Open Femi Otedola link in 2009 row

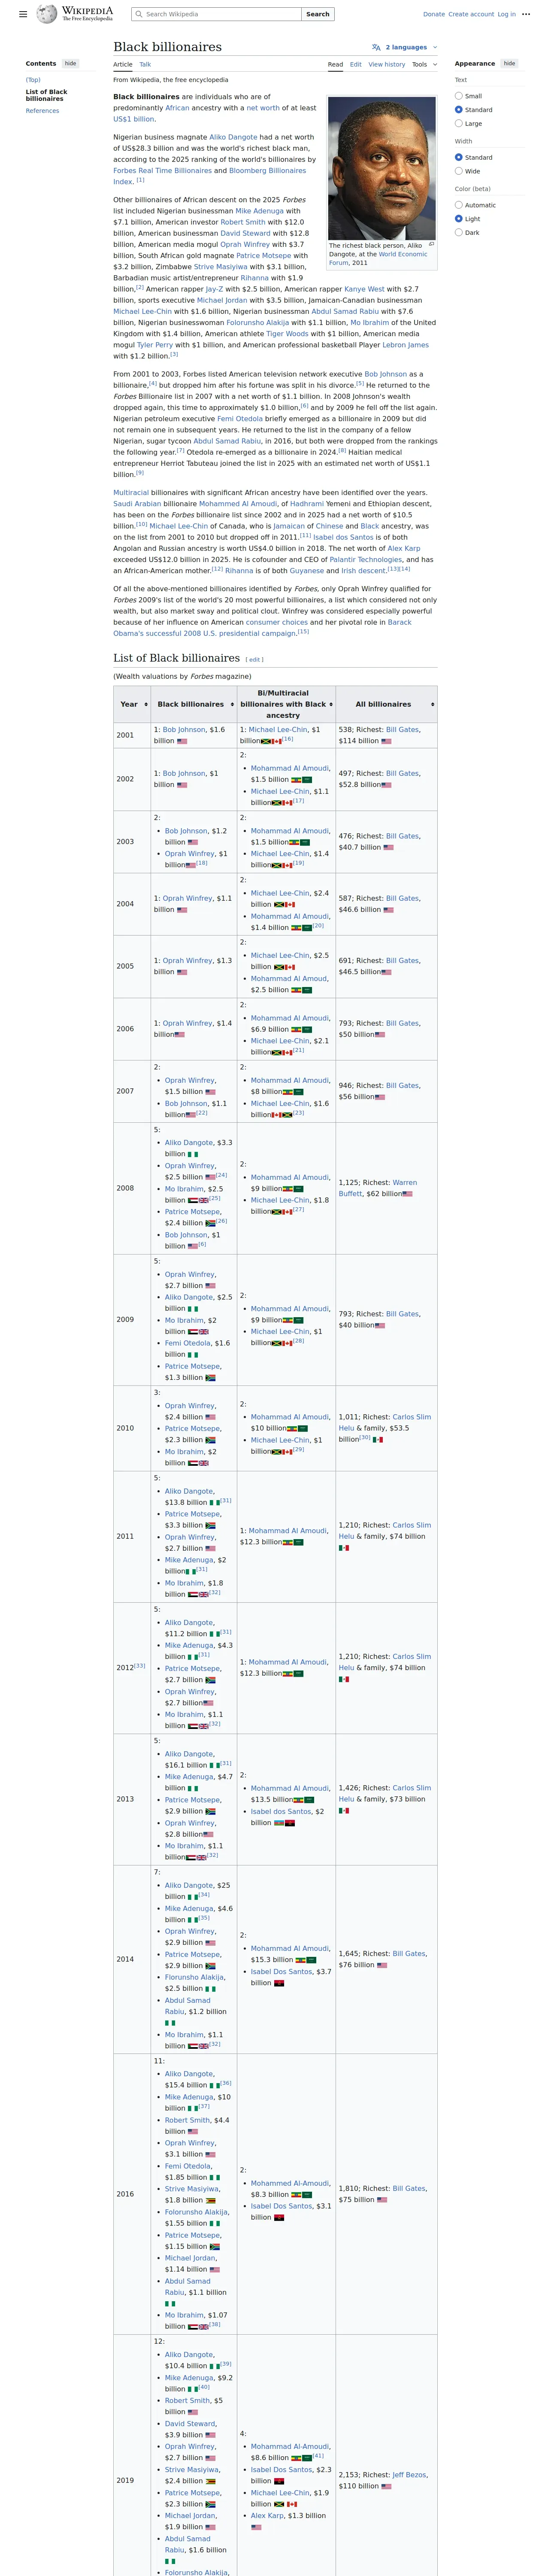188,1343
